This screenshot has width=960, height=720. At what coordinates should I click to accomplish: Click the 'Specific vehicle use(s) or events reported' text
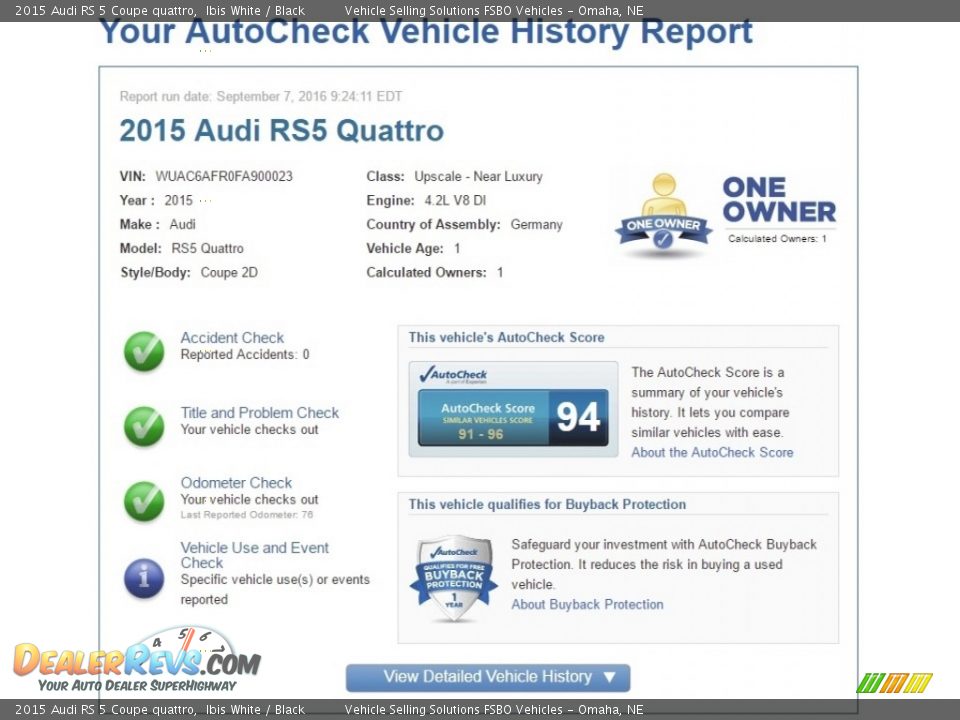pyautogui.click(x=275, y=590)
